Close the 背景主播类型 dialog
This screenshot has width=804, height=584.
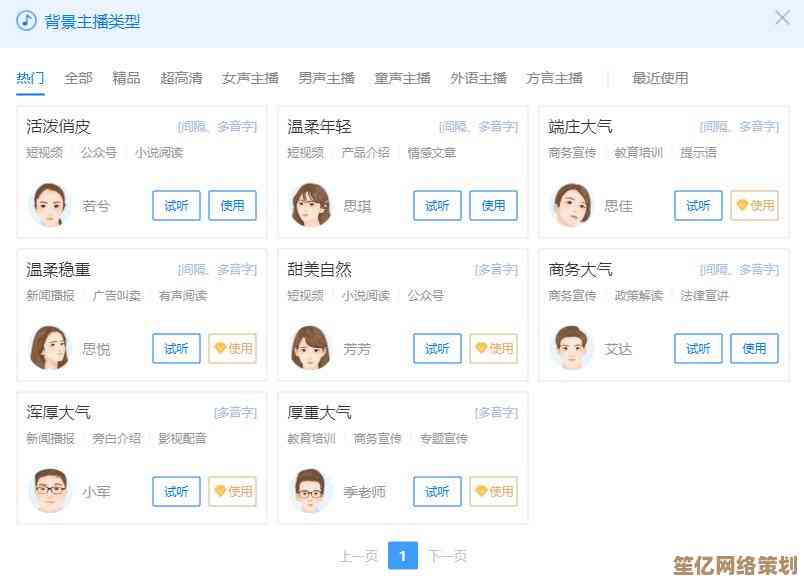pos(782,18)
